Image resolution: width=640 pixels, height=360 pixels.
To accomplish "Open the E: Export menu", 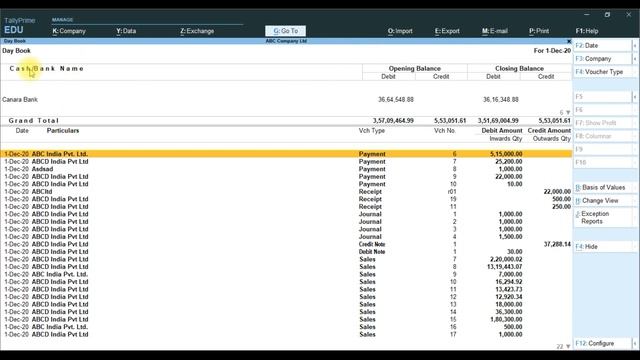I will pos(447,31).
